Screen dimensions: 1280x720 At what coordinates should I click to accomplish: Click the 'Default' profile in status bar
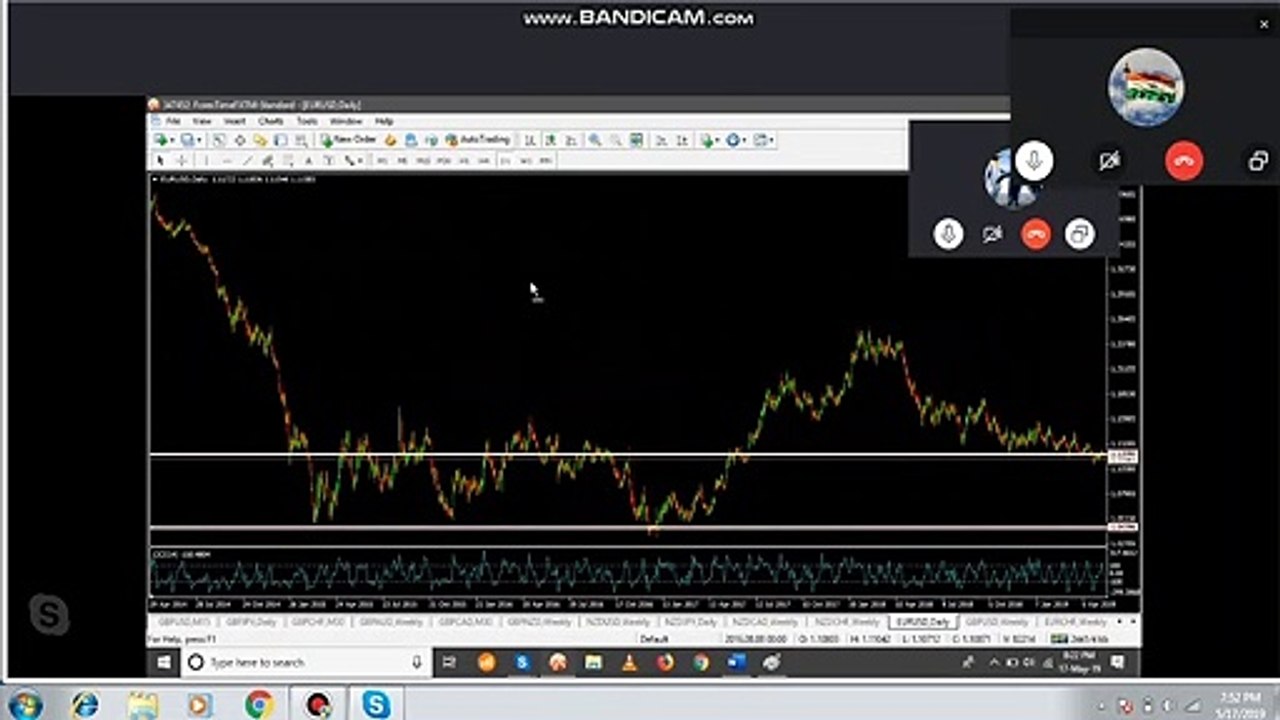(x=654, y=638)
